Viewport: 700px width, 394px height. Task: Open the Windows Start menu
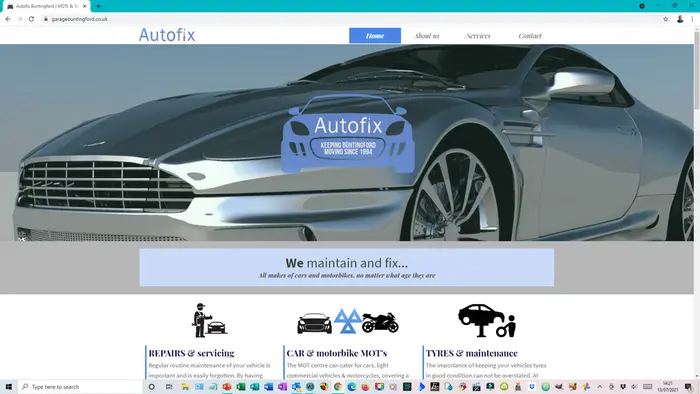(8, 387)
